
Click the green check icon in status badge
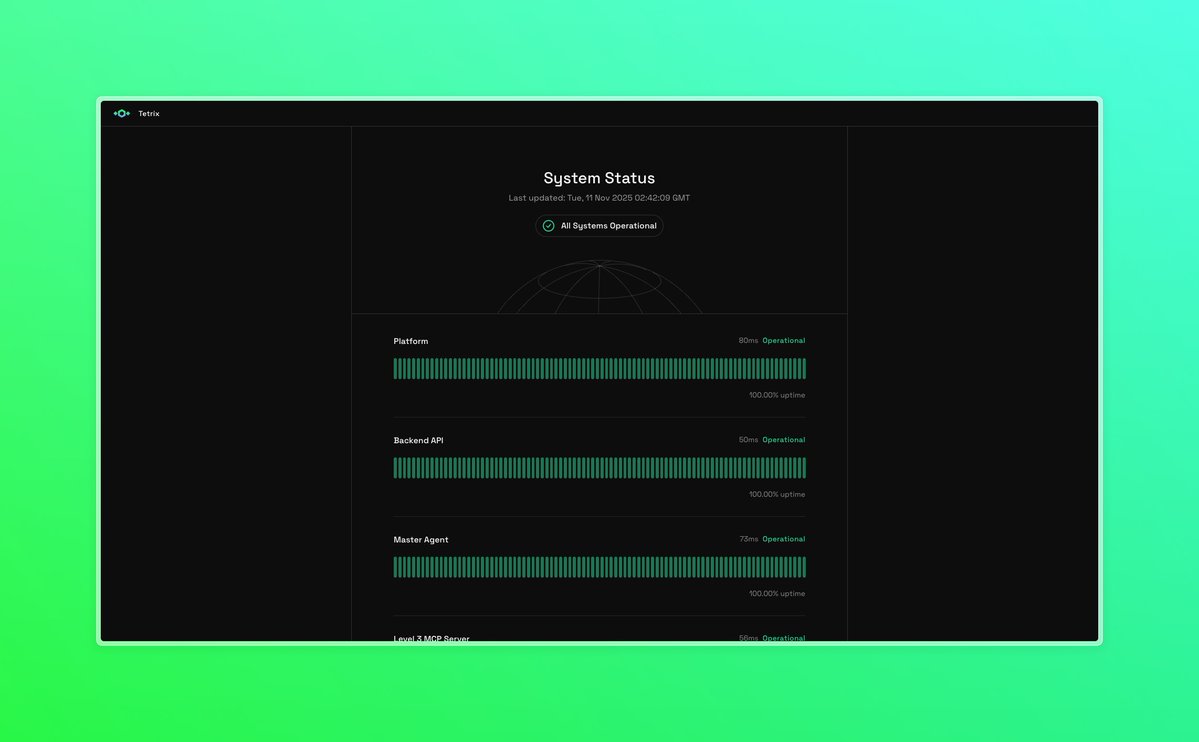(548, 225)
